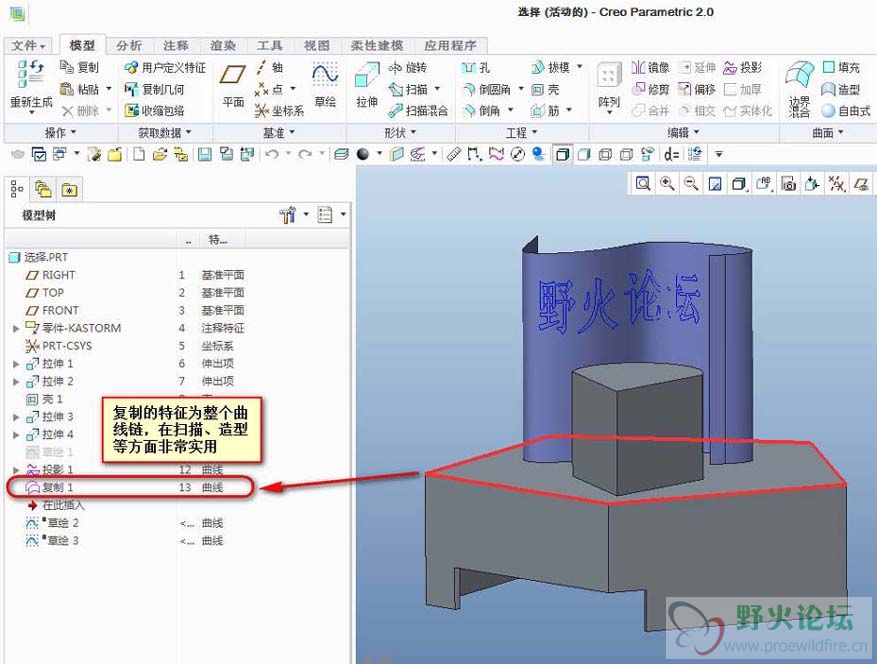Expand the 拉伸 1 feature node
Image resolution: width=877 pixels, height=664 pixels.
[x=16, y=364]
